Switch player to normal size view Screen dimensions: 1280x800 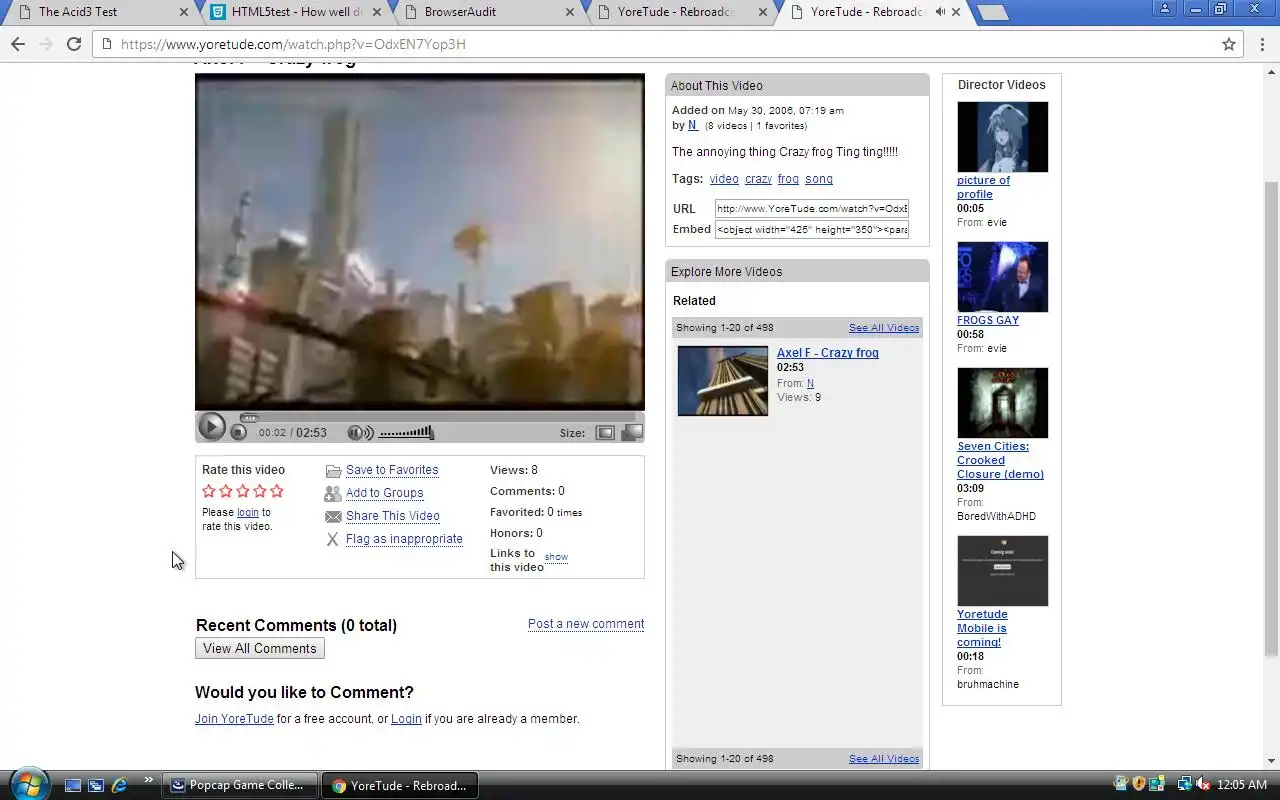[x=605, y=433]
